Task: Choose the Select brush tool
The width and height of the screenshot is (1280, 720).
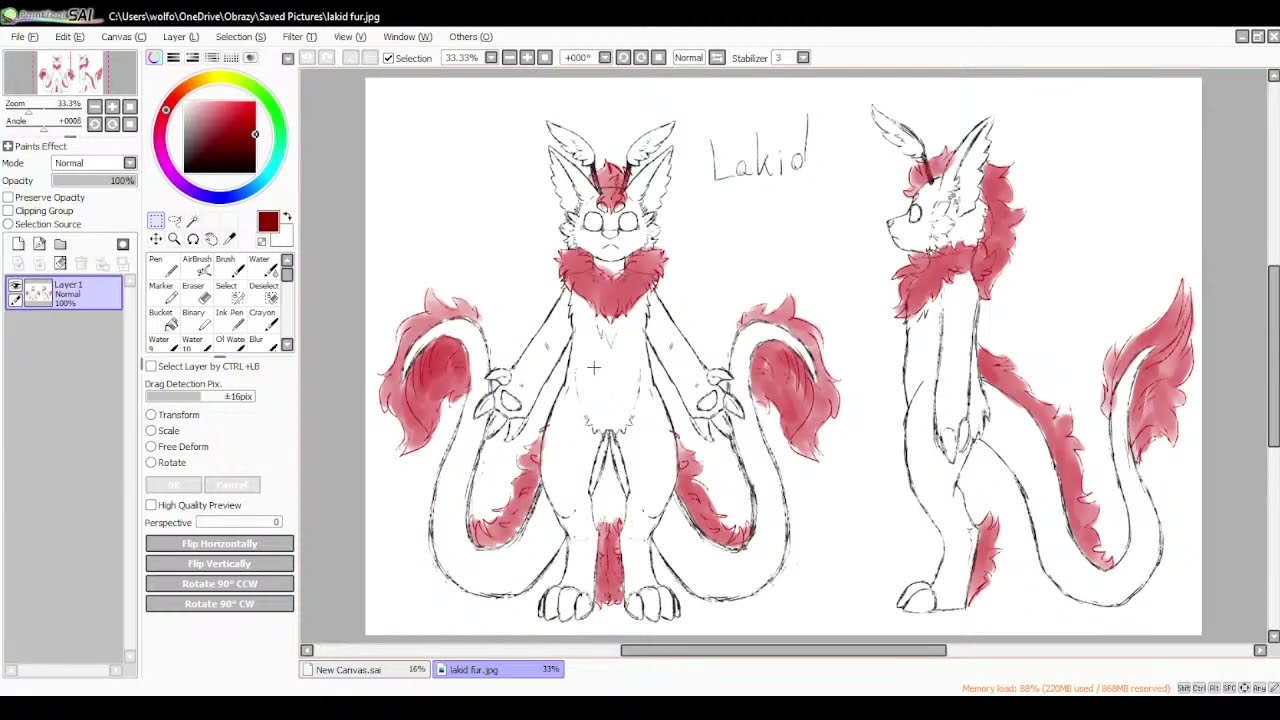Action: point(229,292)
